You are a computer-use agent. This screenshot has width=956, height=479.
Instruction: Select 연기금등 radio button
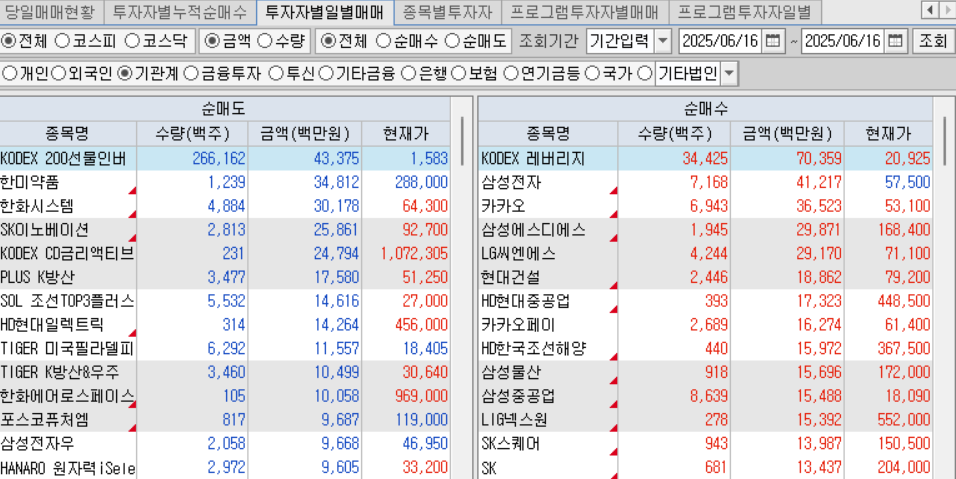pyautogui.click(x=509, y=74)
